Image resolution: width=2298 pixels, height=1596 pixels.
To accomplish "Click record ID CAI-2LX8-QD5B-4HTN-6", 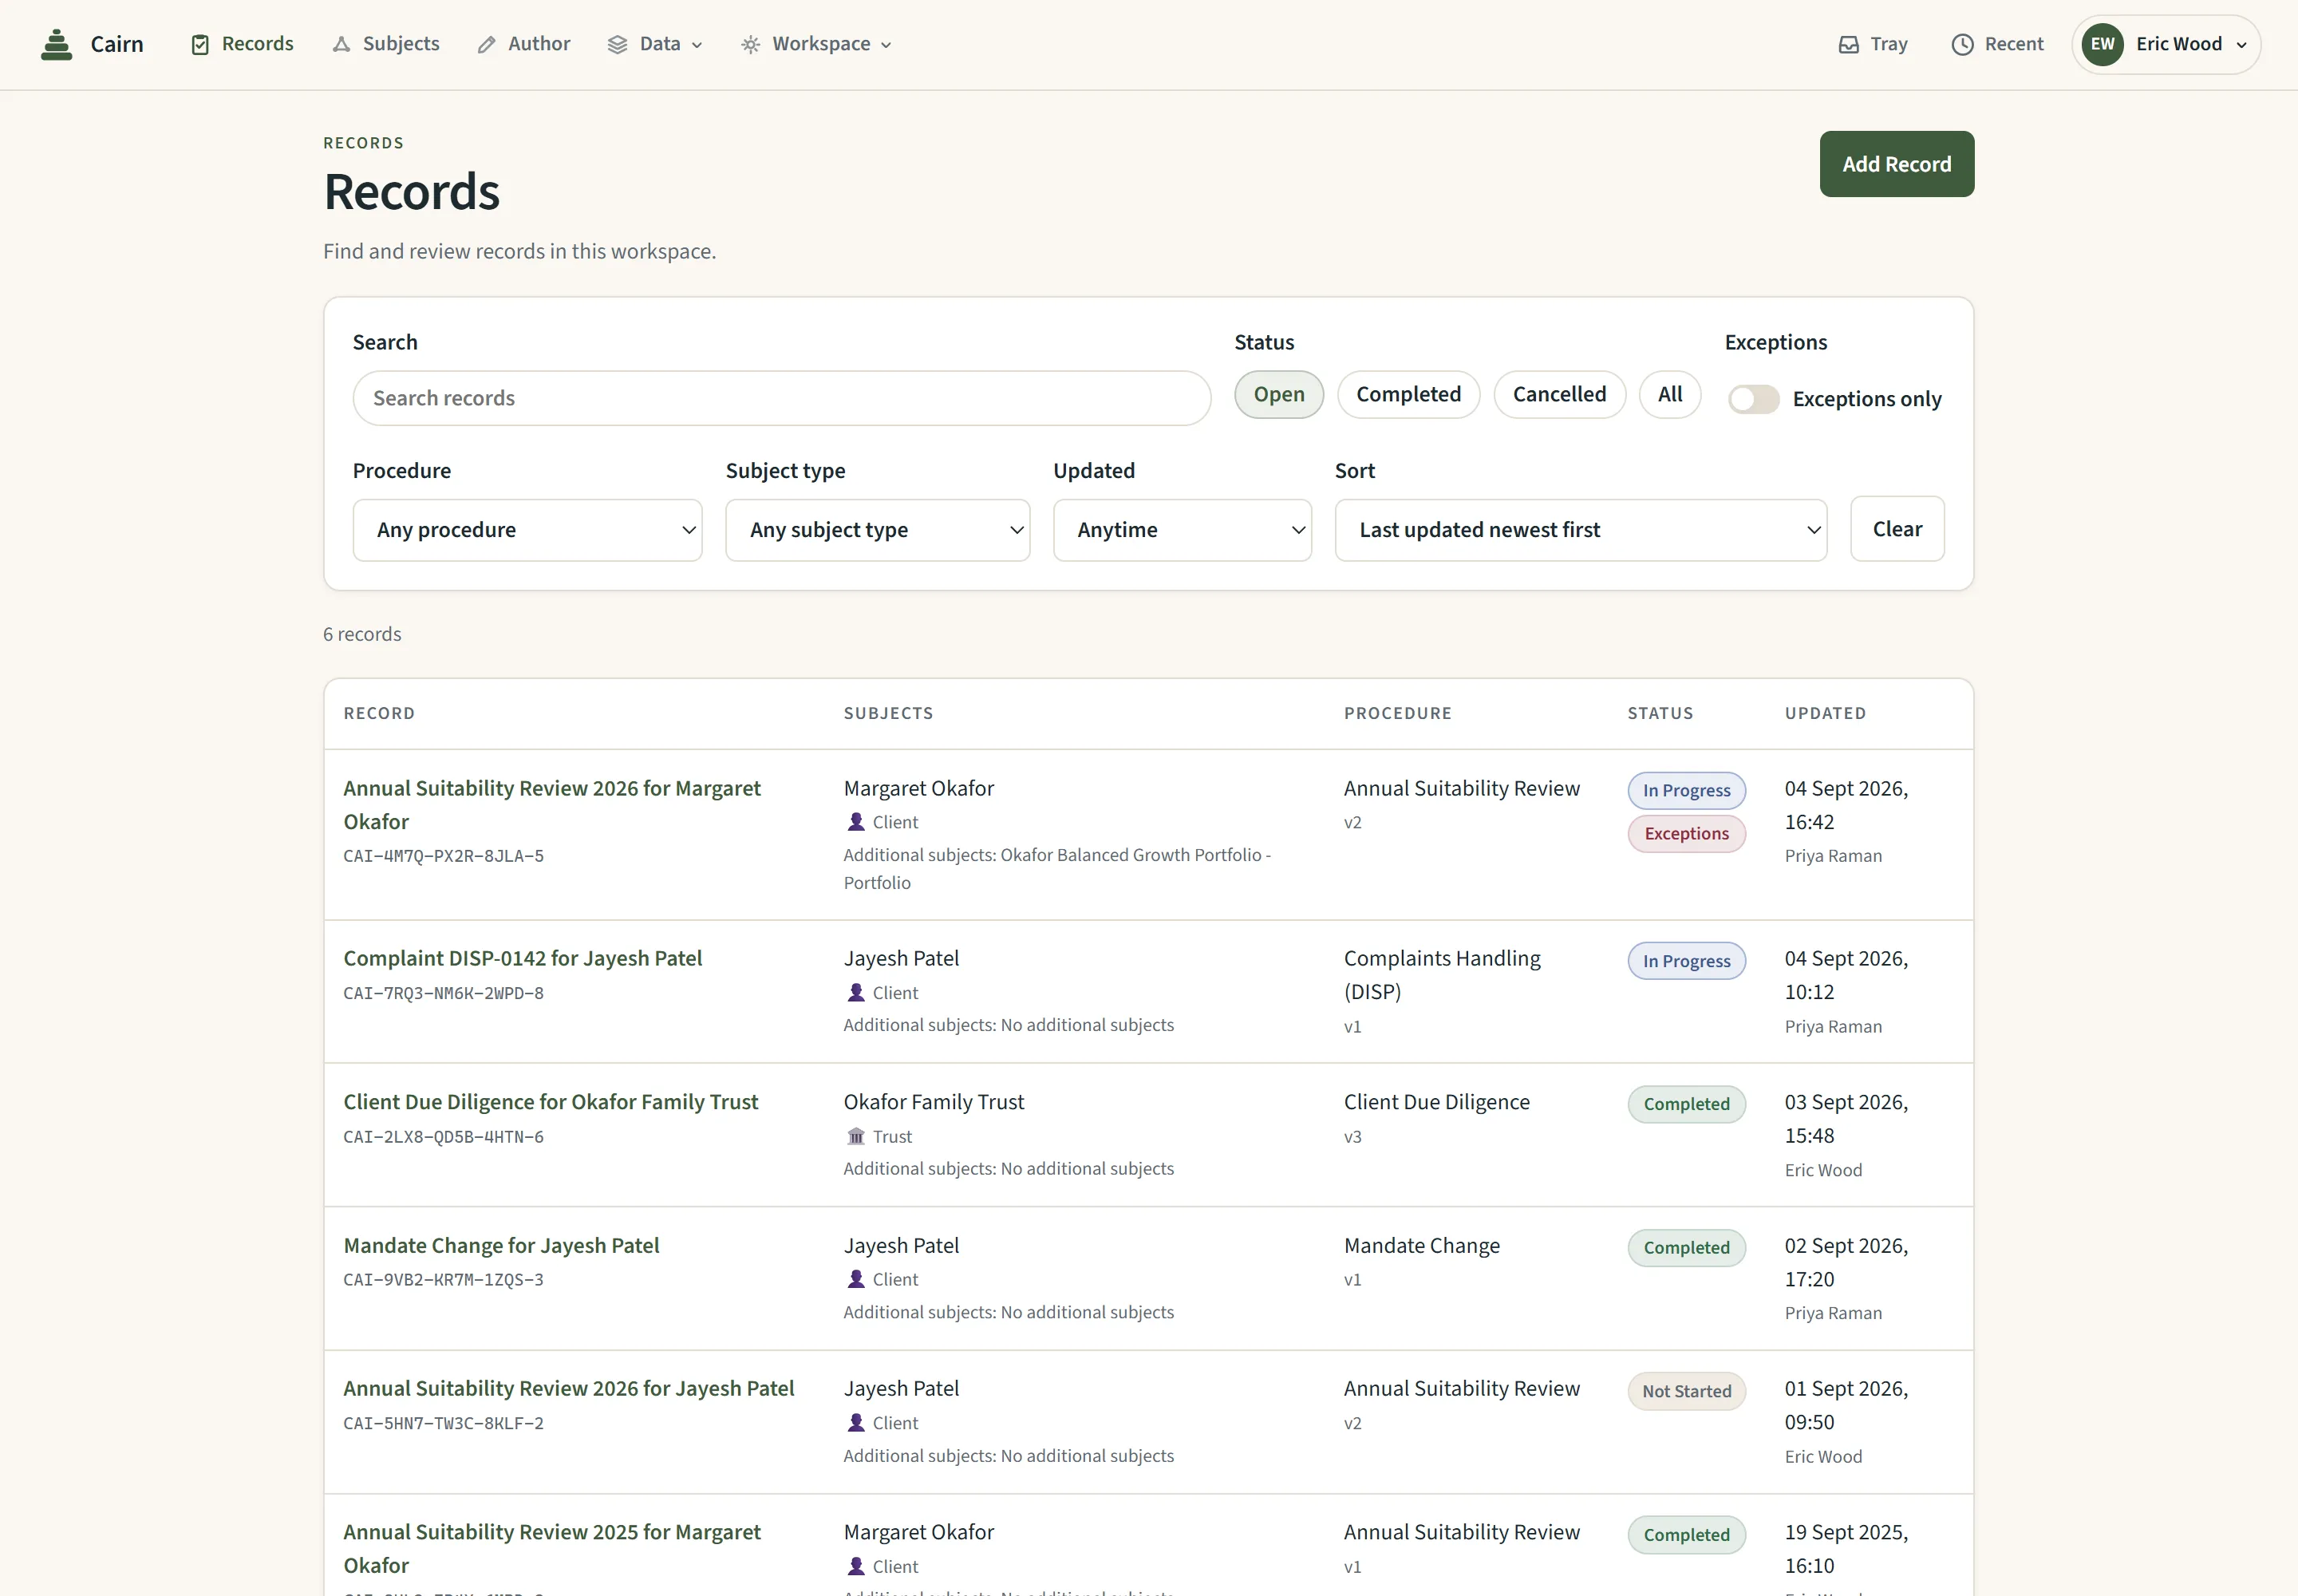I will coord(443,1137).
